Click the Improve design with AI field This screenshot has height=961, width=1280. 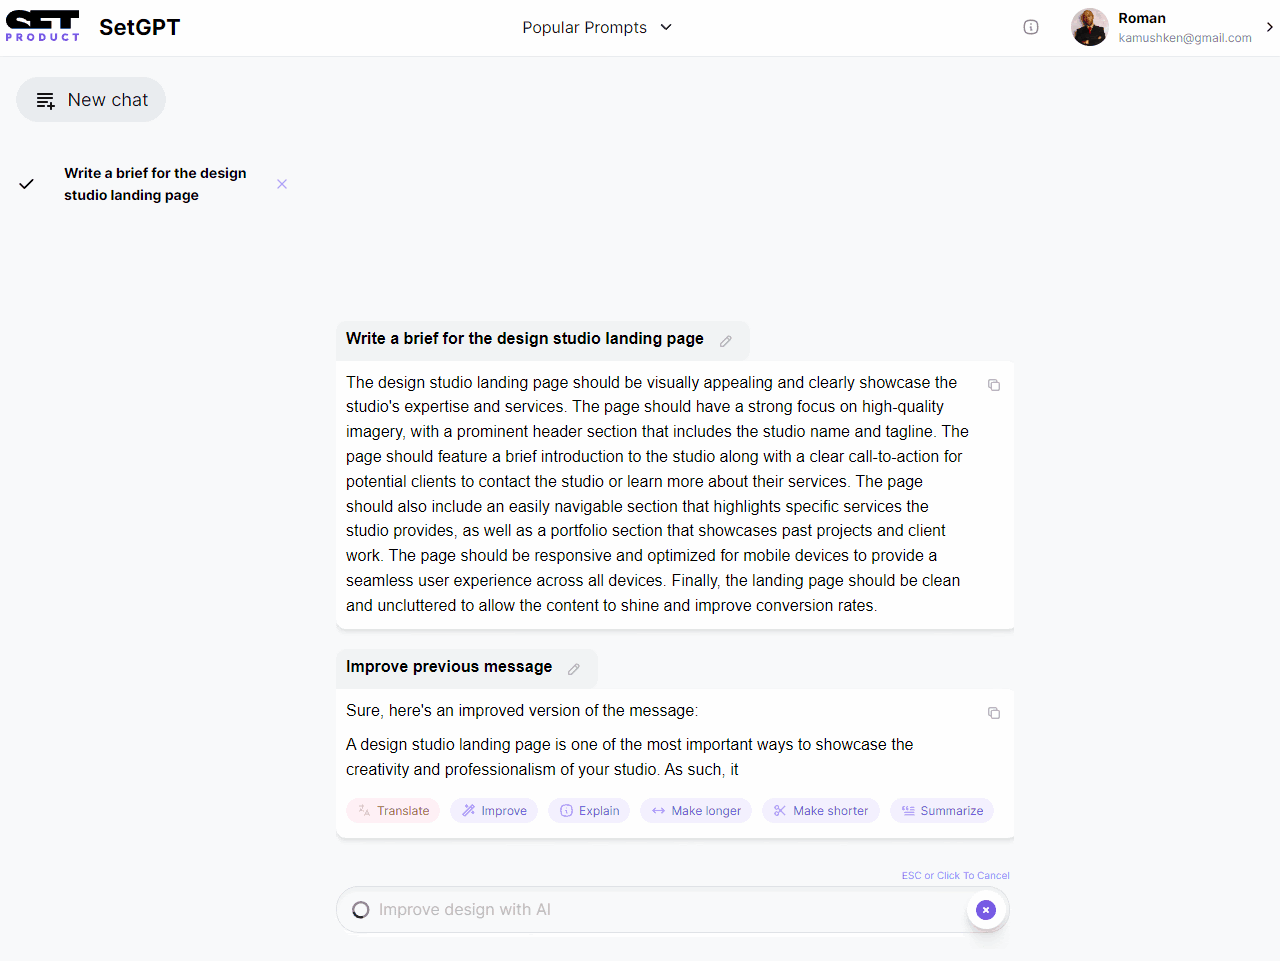tap(660, 910)
